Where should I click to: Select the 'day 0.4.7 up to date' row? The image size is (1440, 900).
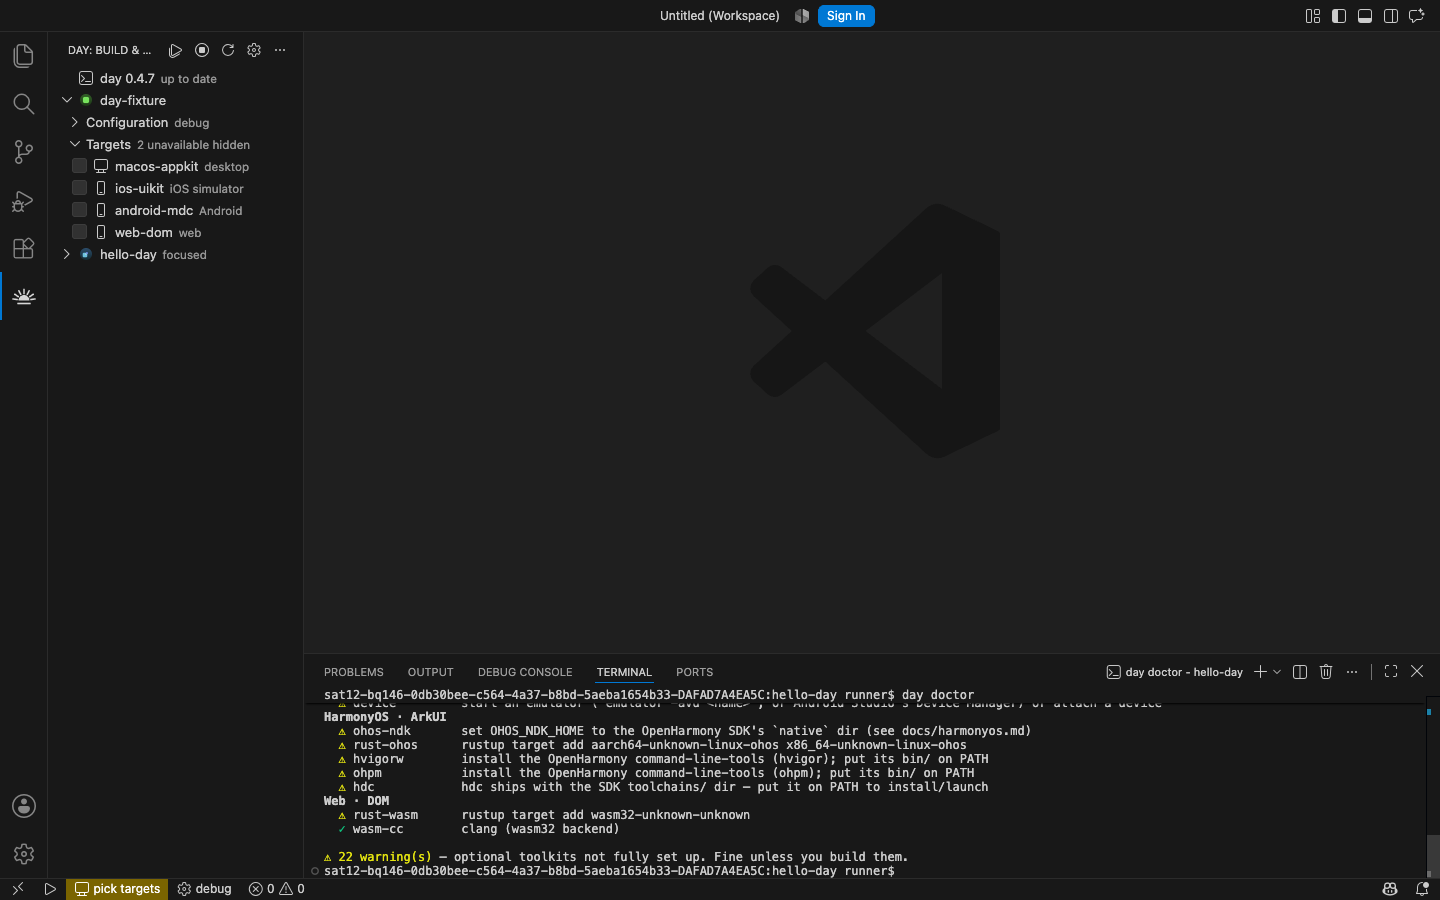point(176,78)
